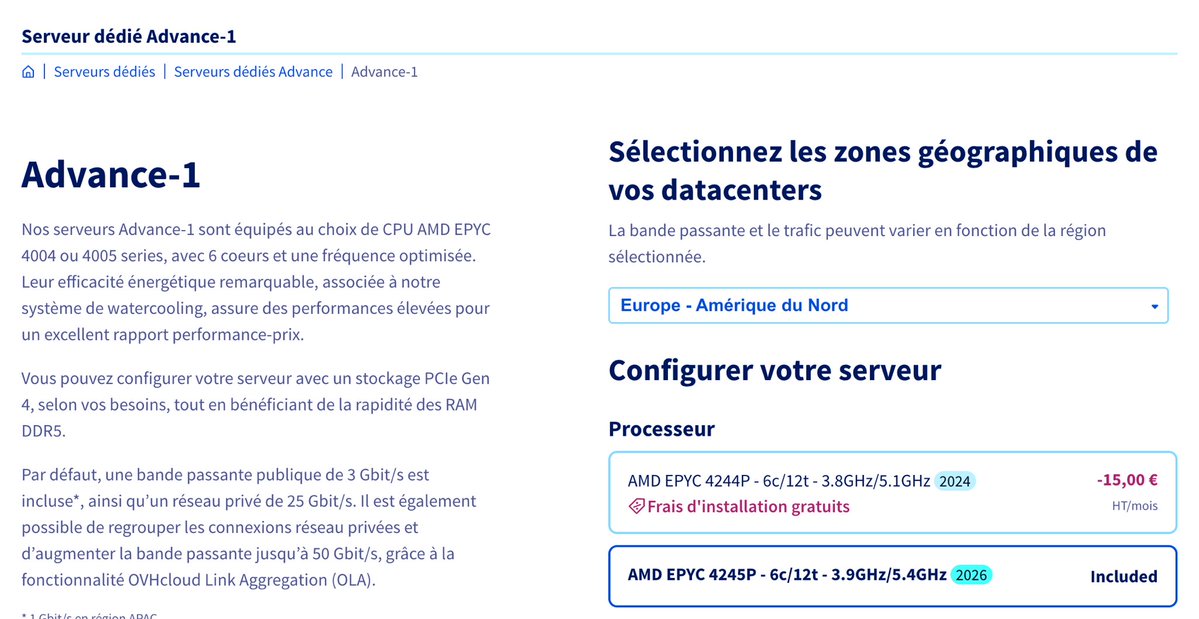Open the Serveurs dédiés breadcrumb link
Screen dimensions: 1199x619
[x=104, y=72]
